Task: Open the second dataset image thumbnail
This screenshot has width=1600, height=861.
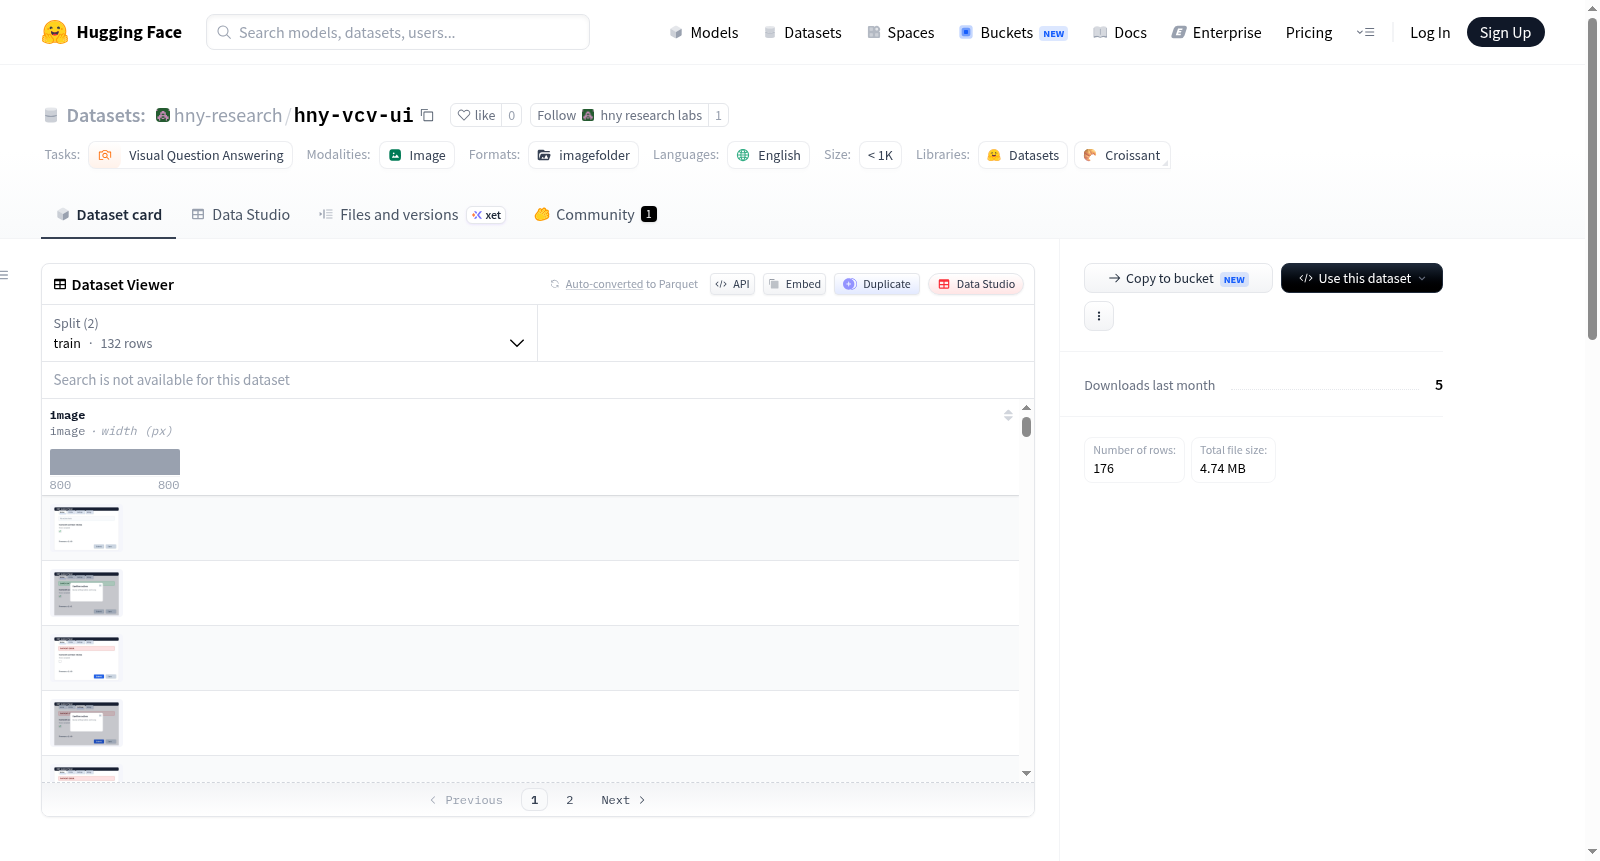Action: click(86, 593)
